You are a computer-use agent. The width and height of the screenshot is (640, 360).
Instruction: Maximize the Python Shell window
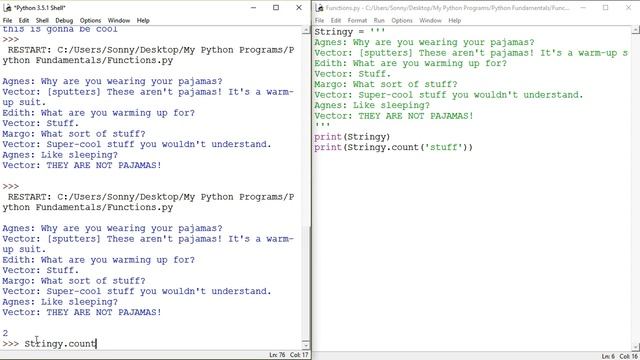coord(276,8)
